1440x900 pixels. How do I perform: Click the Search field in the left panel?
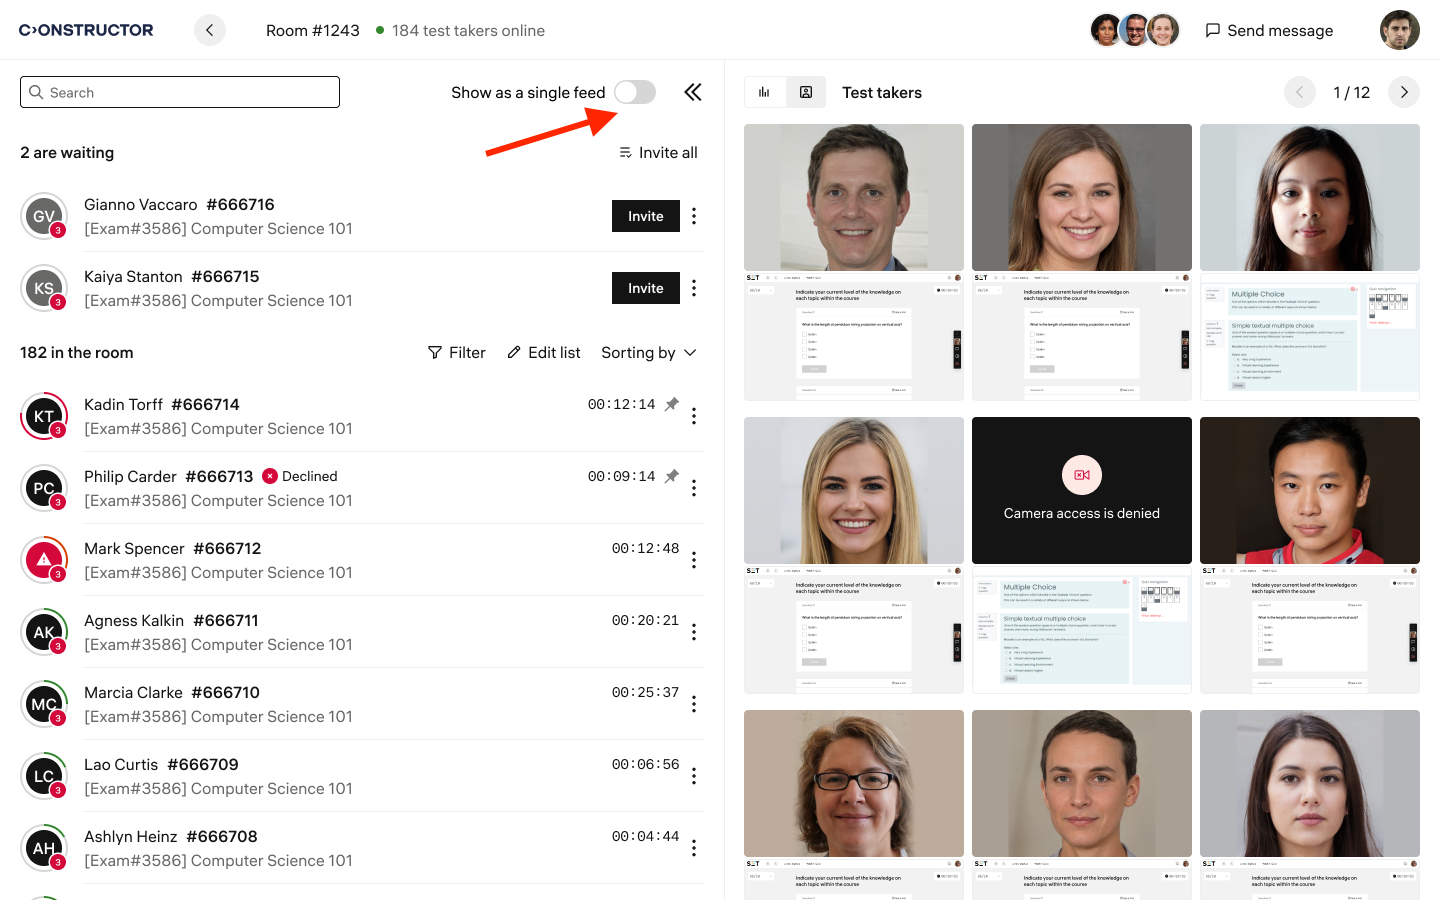(x=179, y=91)
